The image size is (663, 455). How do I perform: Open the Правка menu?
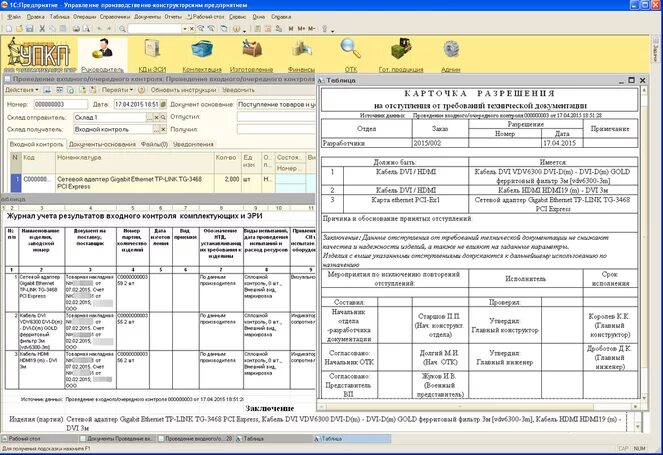pos(36,17)
